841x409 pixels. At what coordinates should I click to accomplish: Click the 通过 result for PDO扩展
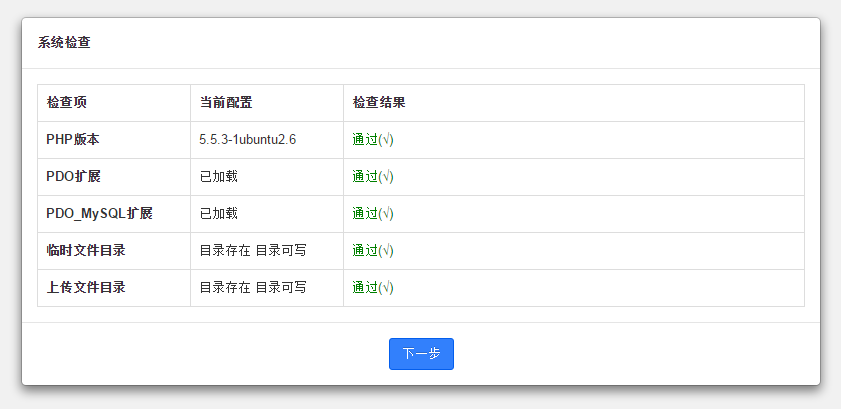tap(373, 177)
